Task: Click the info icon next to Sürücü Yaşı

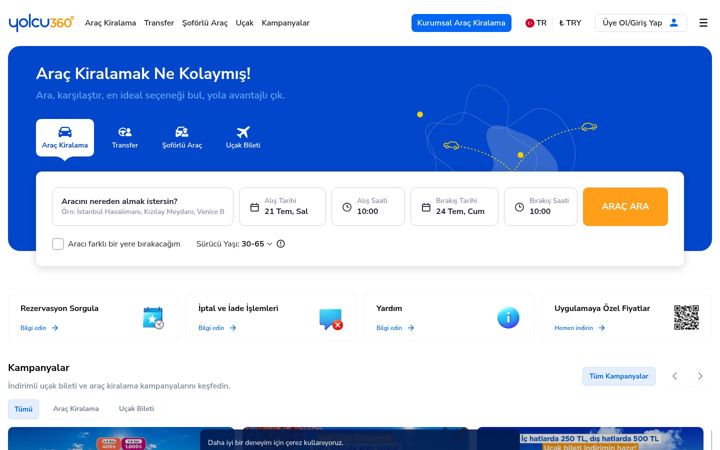Action: point(281,244)
